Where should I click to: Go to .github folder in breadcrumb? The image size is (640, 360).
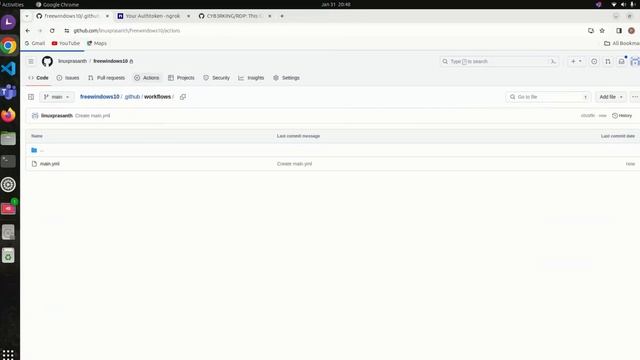click(x=132, y=97)
